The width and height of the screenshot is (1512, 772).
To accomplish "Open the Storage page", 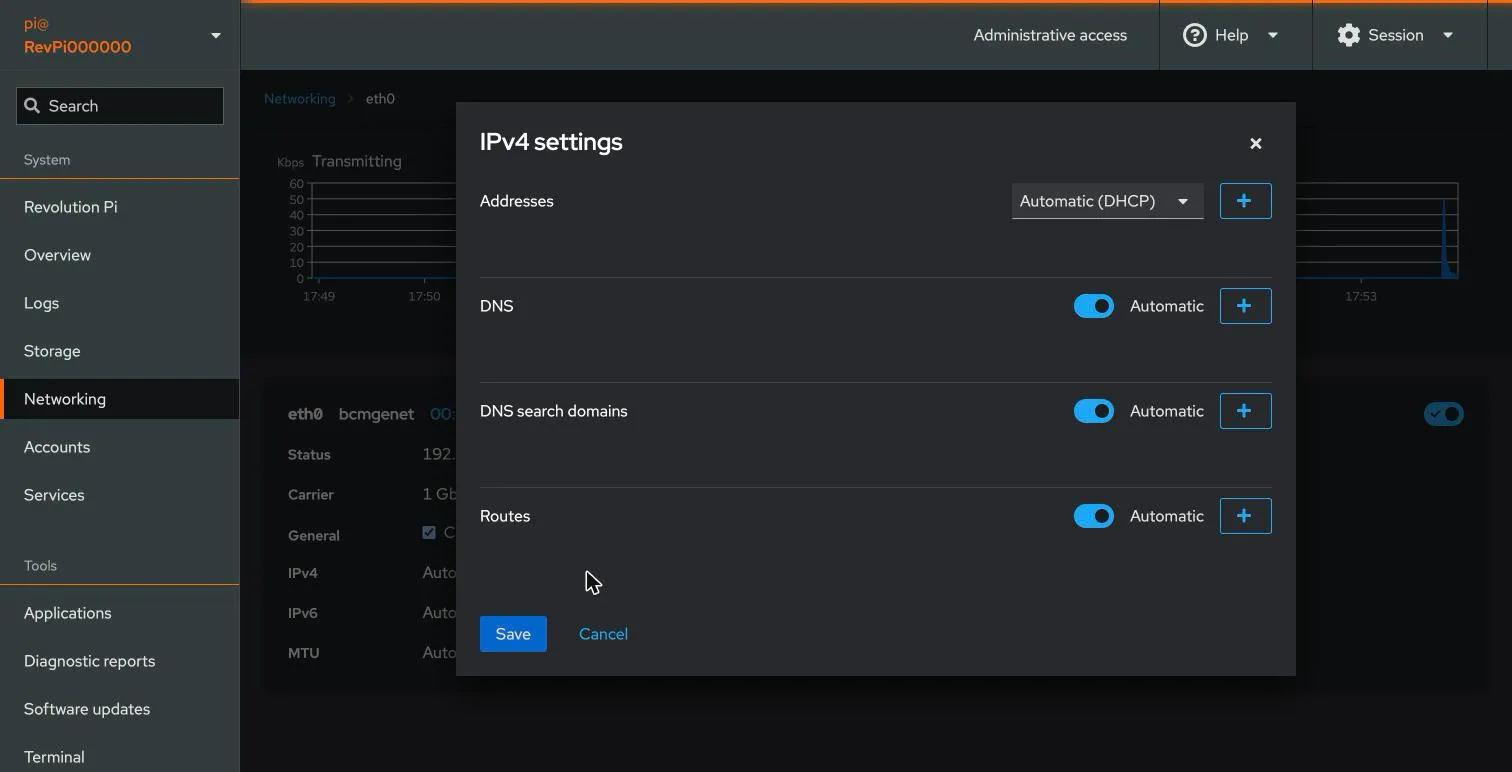I will 120,351.
